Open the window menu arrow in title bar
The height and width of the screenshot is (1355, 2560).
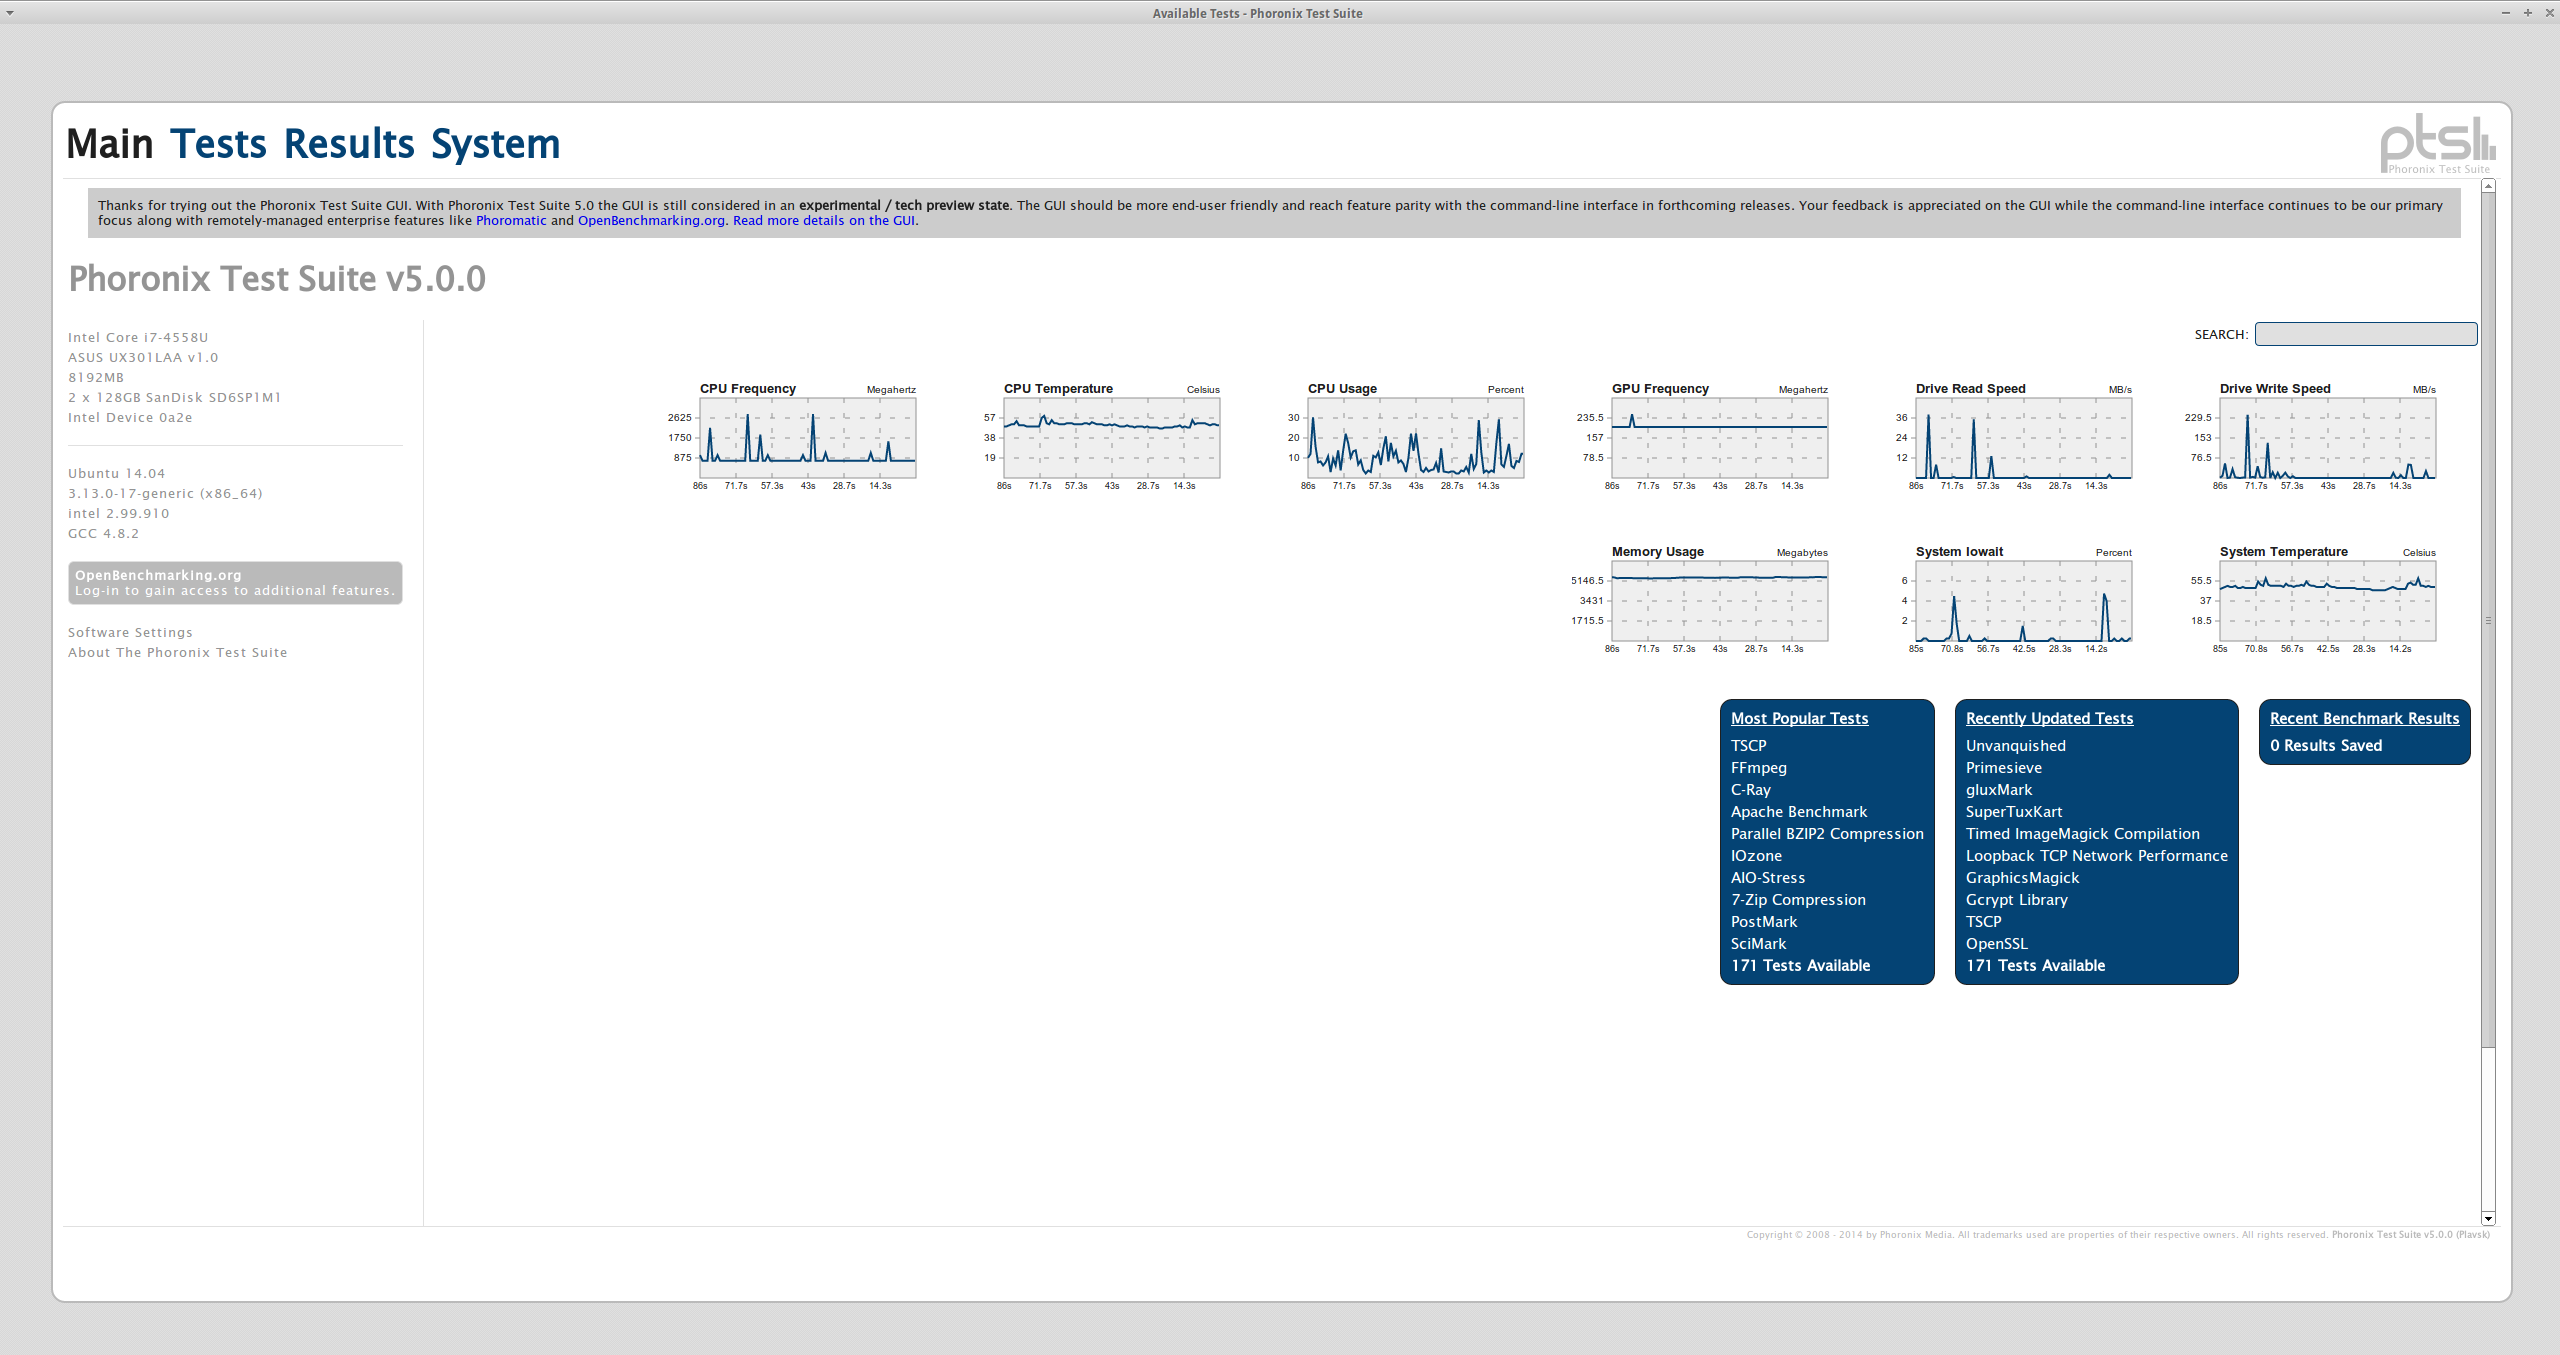10,13
